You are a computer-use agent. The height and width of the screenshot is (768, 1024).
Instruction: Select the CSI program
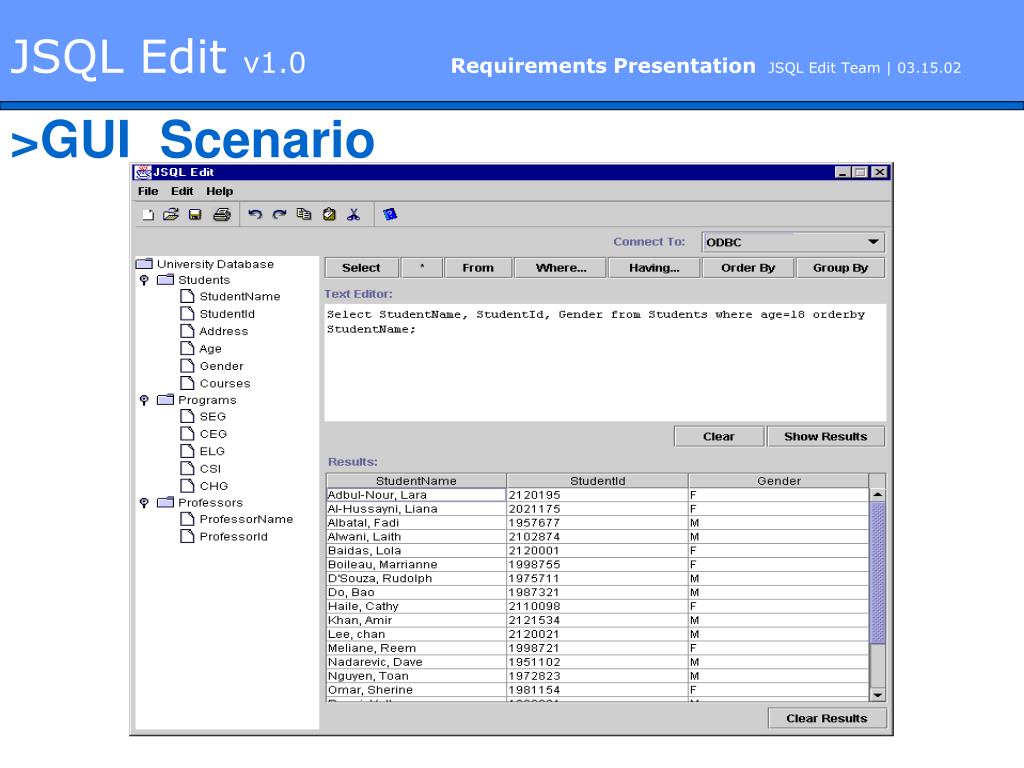point(210,469)
